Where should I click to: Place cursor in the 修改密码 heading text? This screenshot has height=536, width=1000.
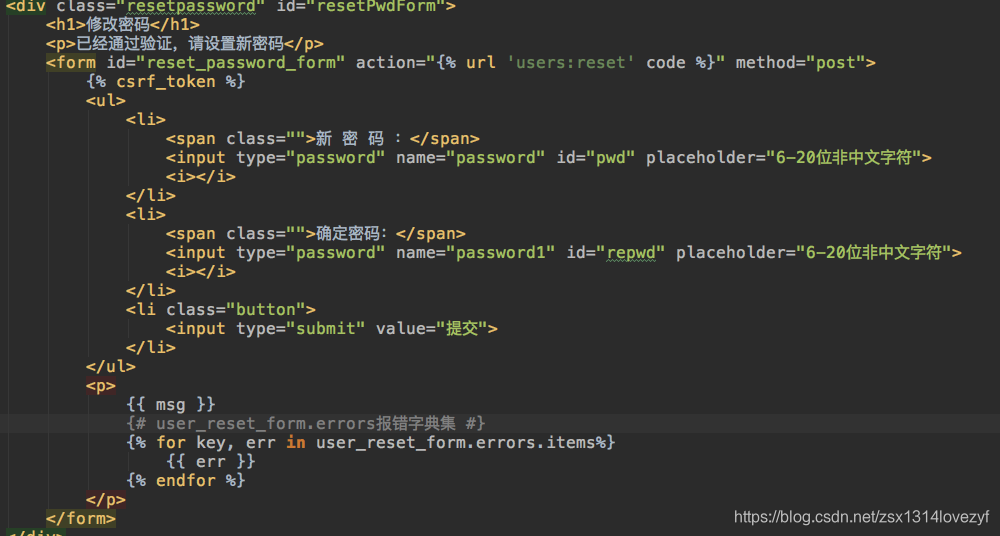point(118,25)
